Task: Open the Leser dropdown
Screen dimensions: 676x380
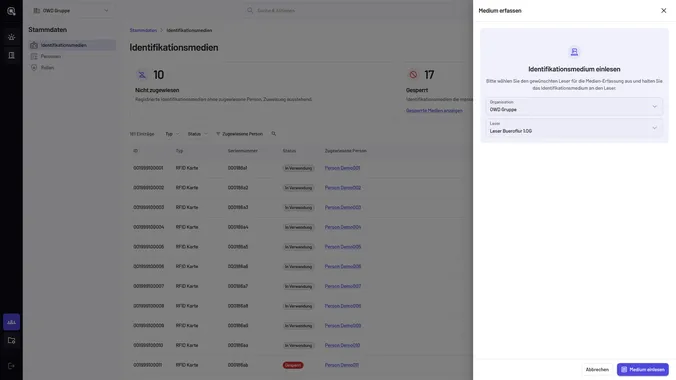Action: [574, 128]
